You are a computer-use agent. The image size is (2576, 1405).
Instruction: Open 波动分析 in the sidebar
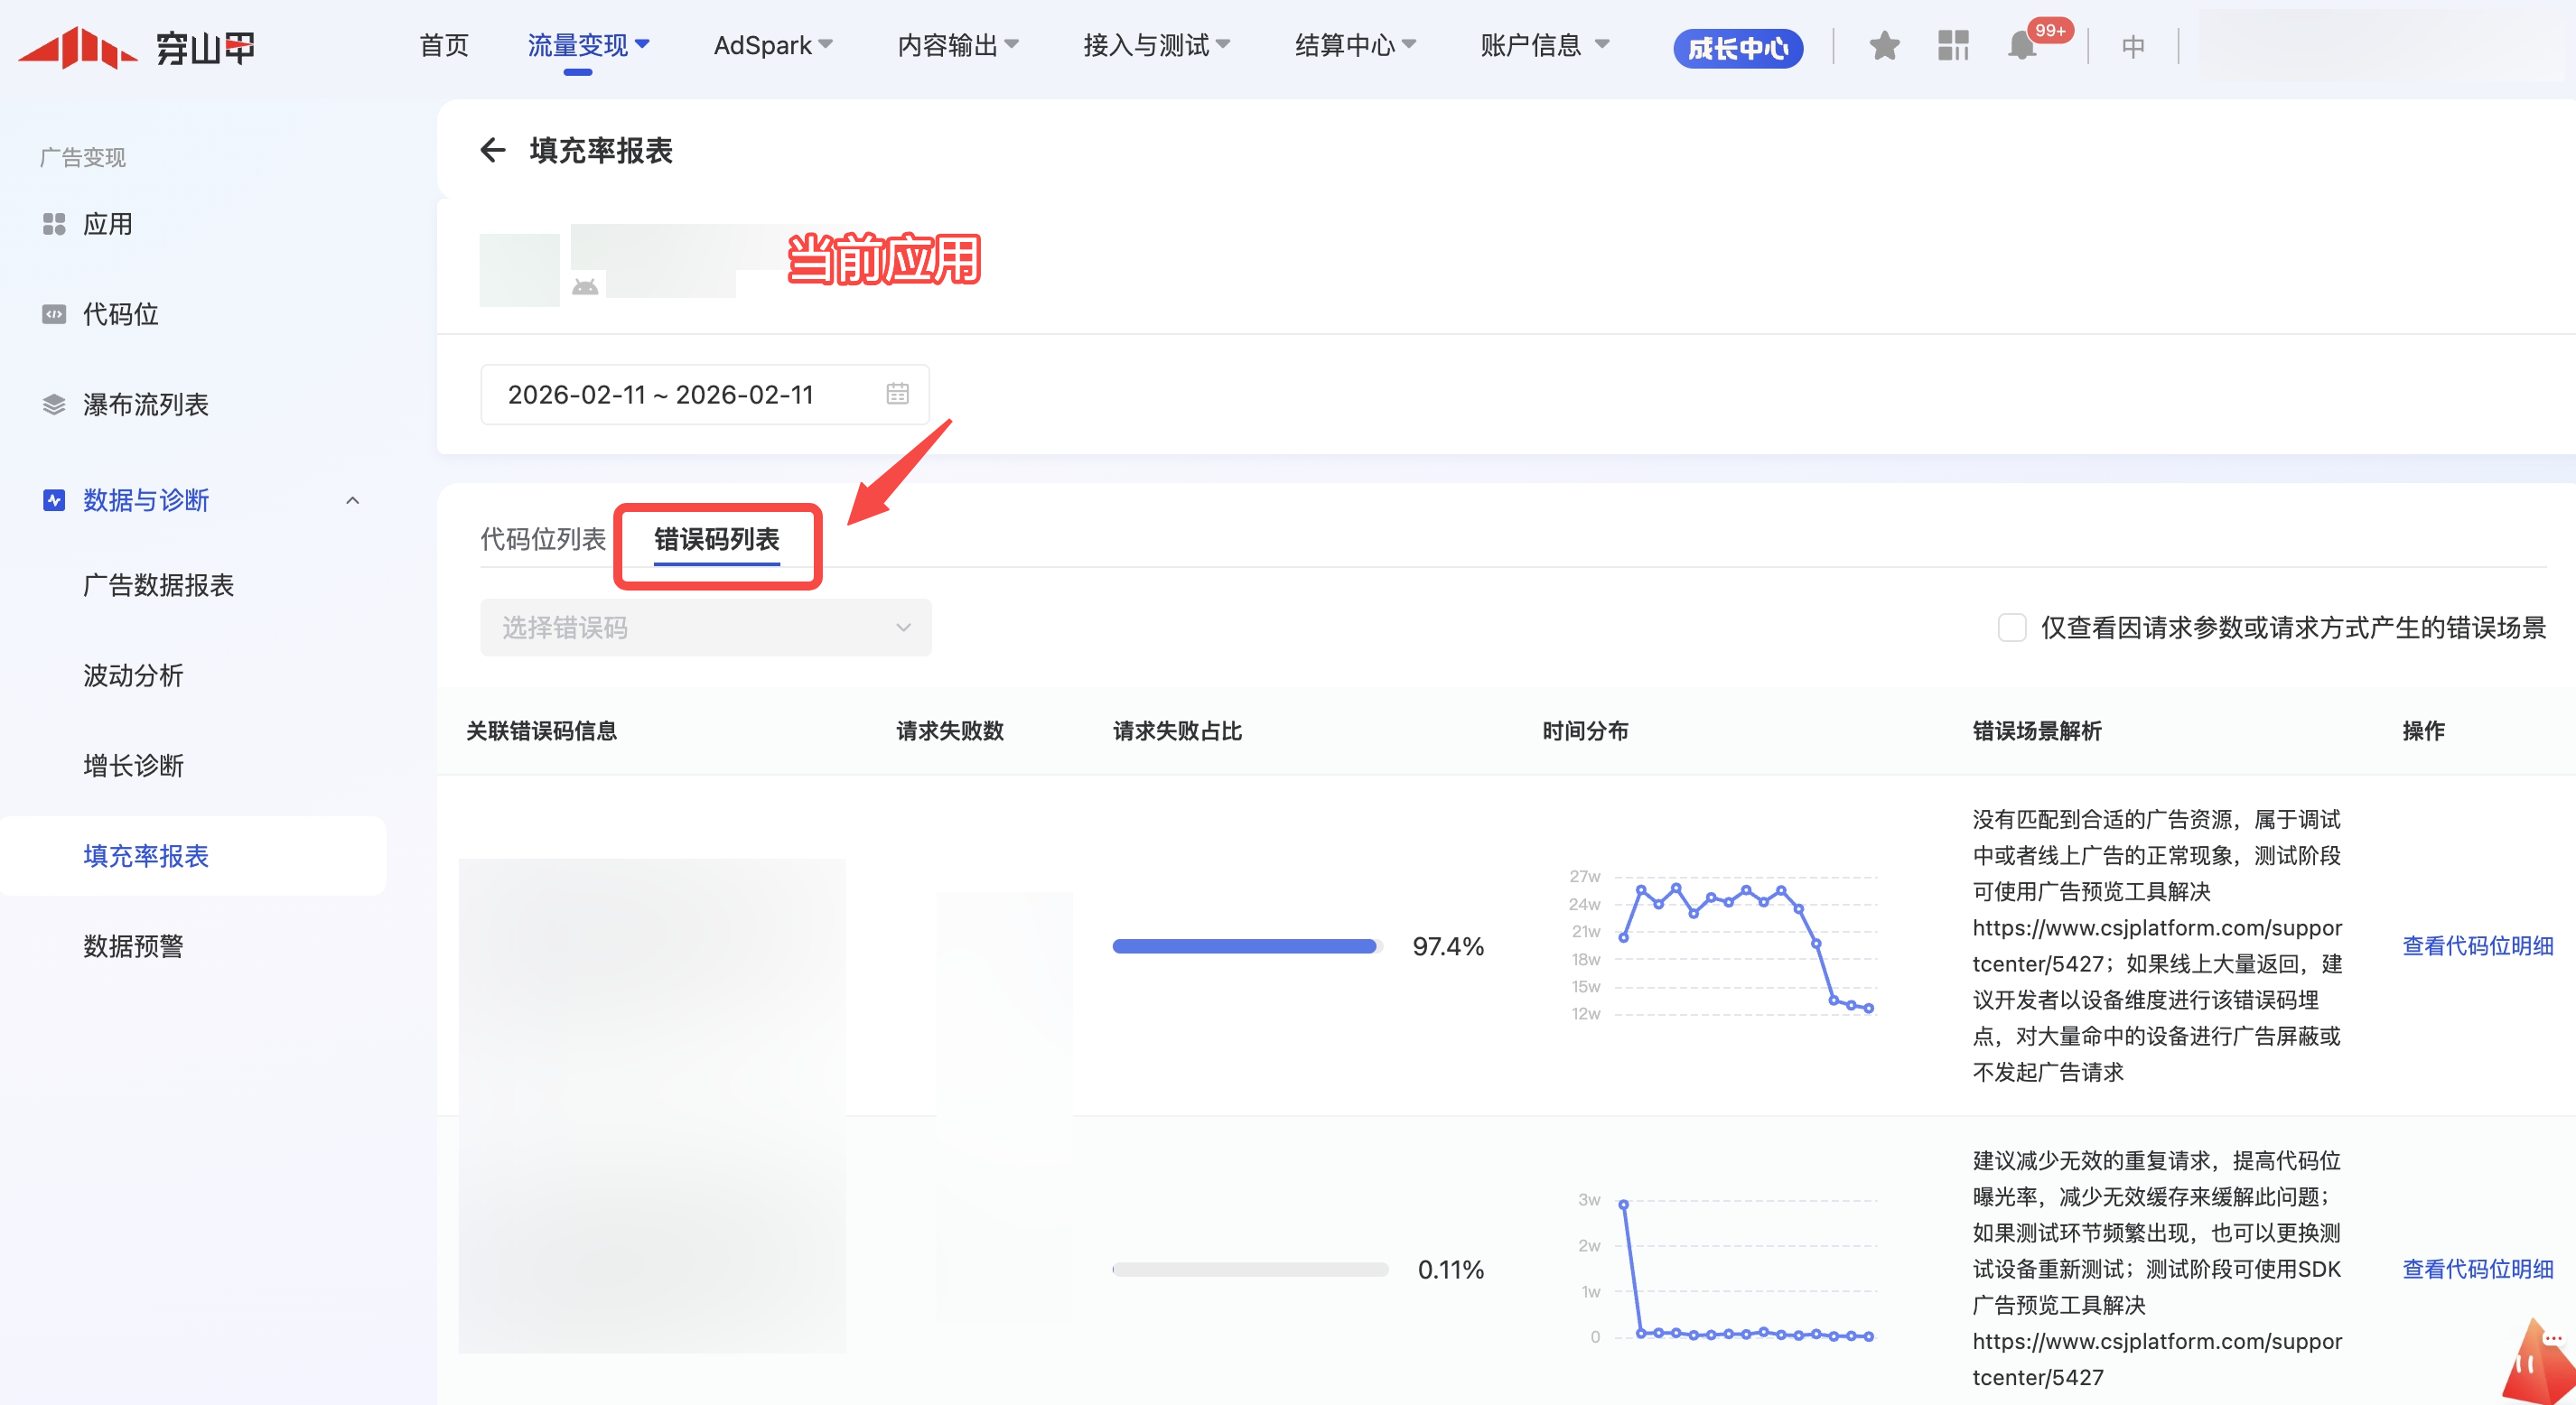tap(133, 675)
